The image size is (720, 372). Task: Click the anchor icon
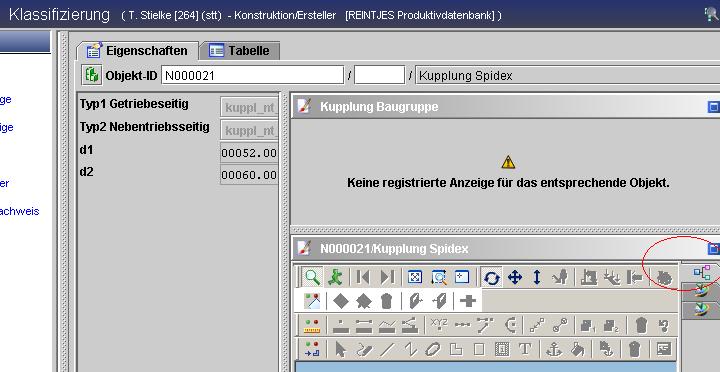pyautogui.click(x=554, y=349)
